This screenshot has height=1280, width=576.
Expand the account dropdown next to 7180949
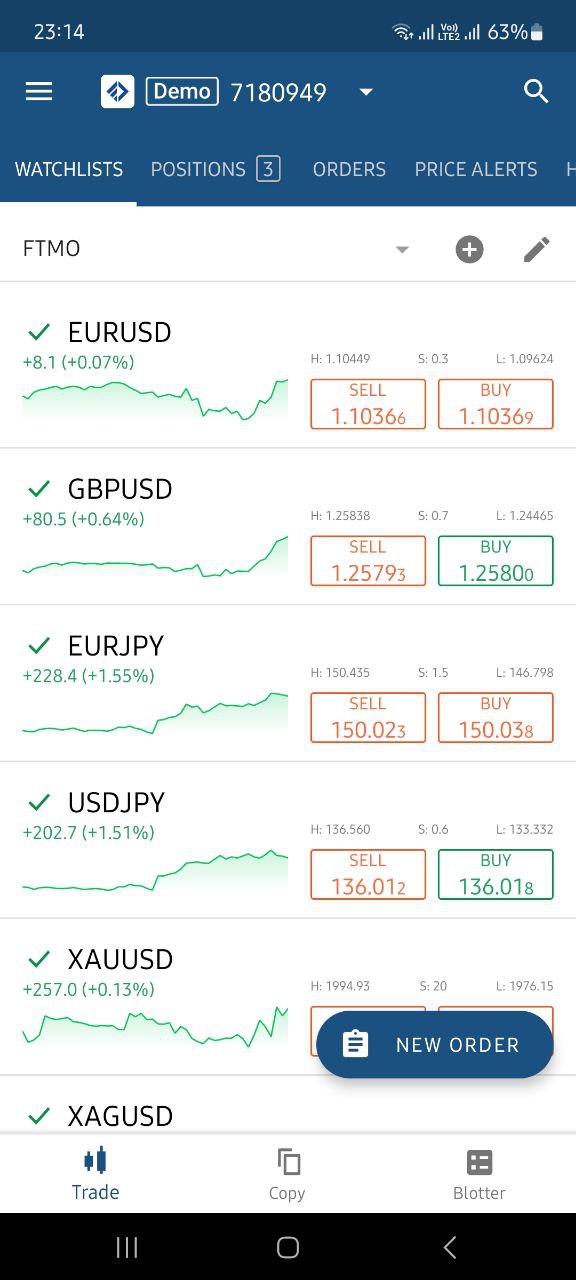[x=366, y=92]
